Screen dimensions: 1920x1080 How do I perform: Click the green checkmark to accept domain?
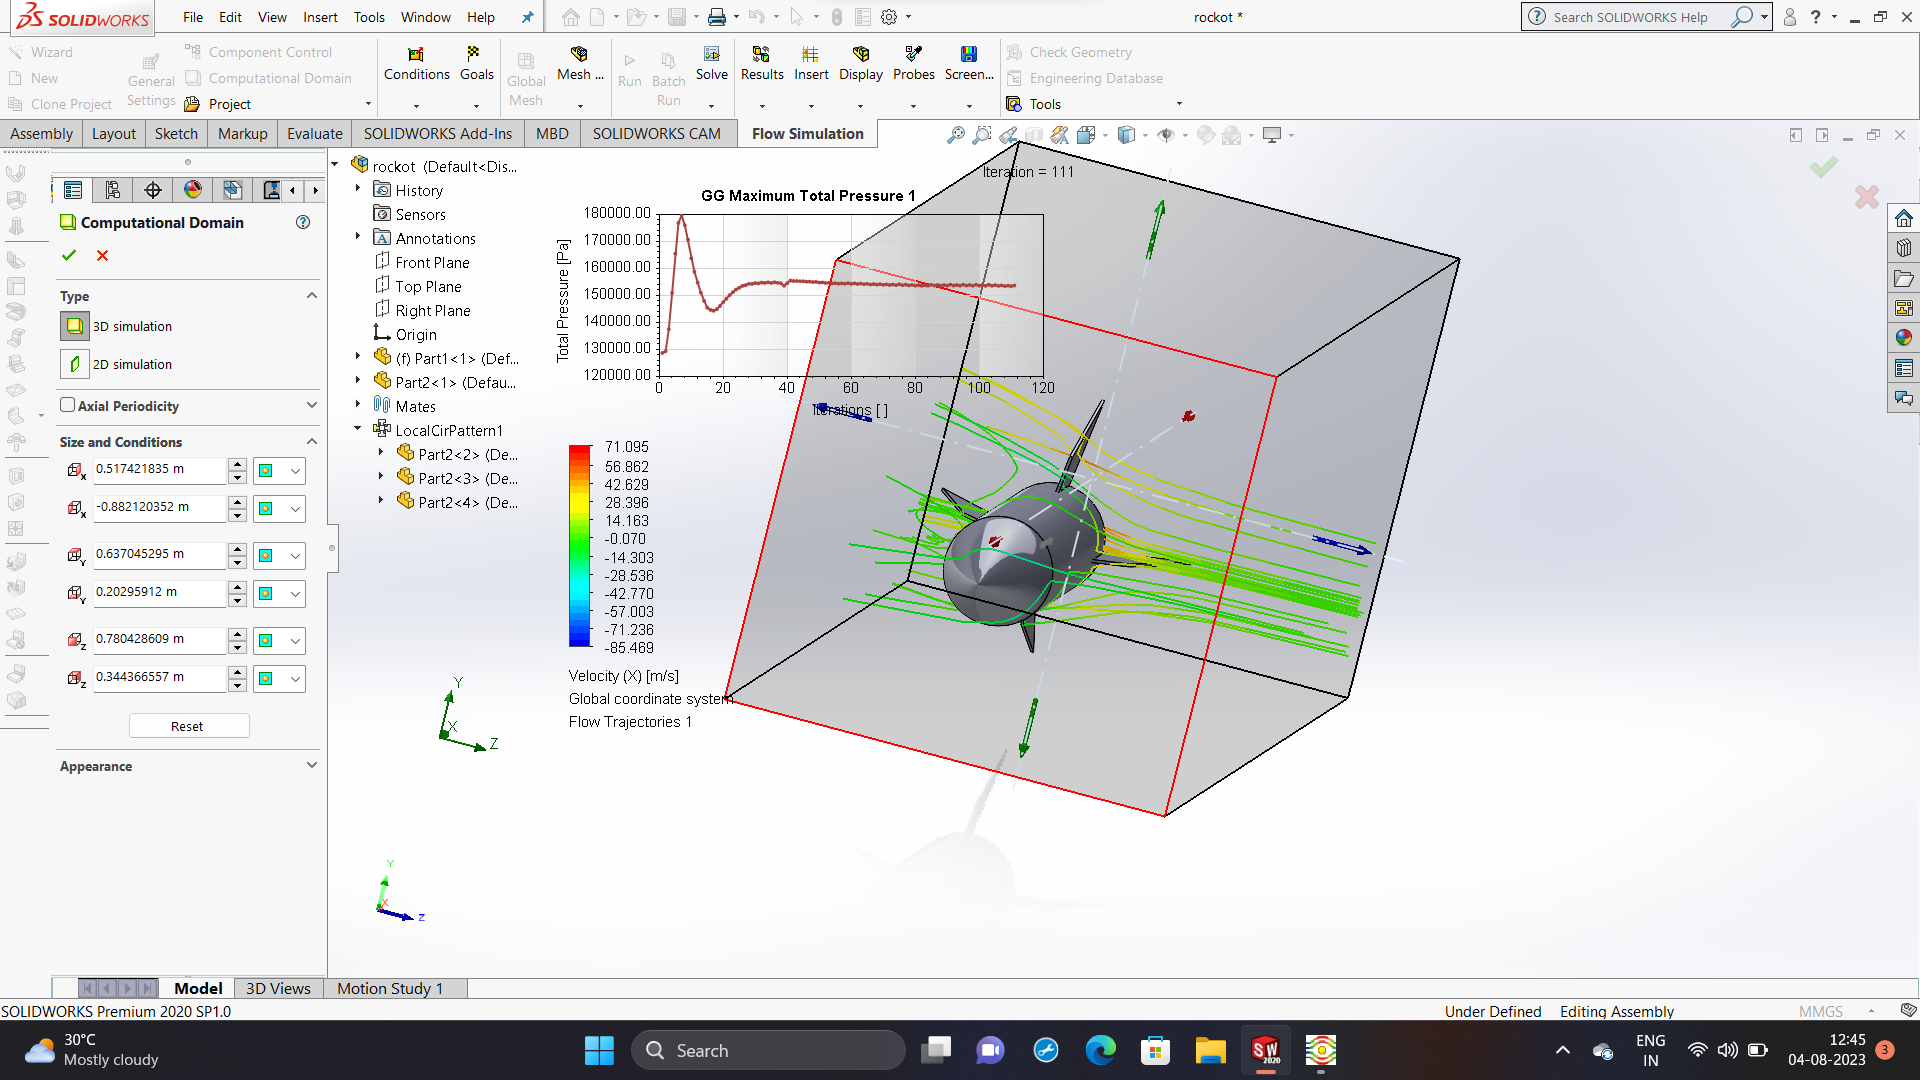[x=69, y=256]
